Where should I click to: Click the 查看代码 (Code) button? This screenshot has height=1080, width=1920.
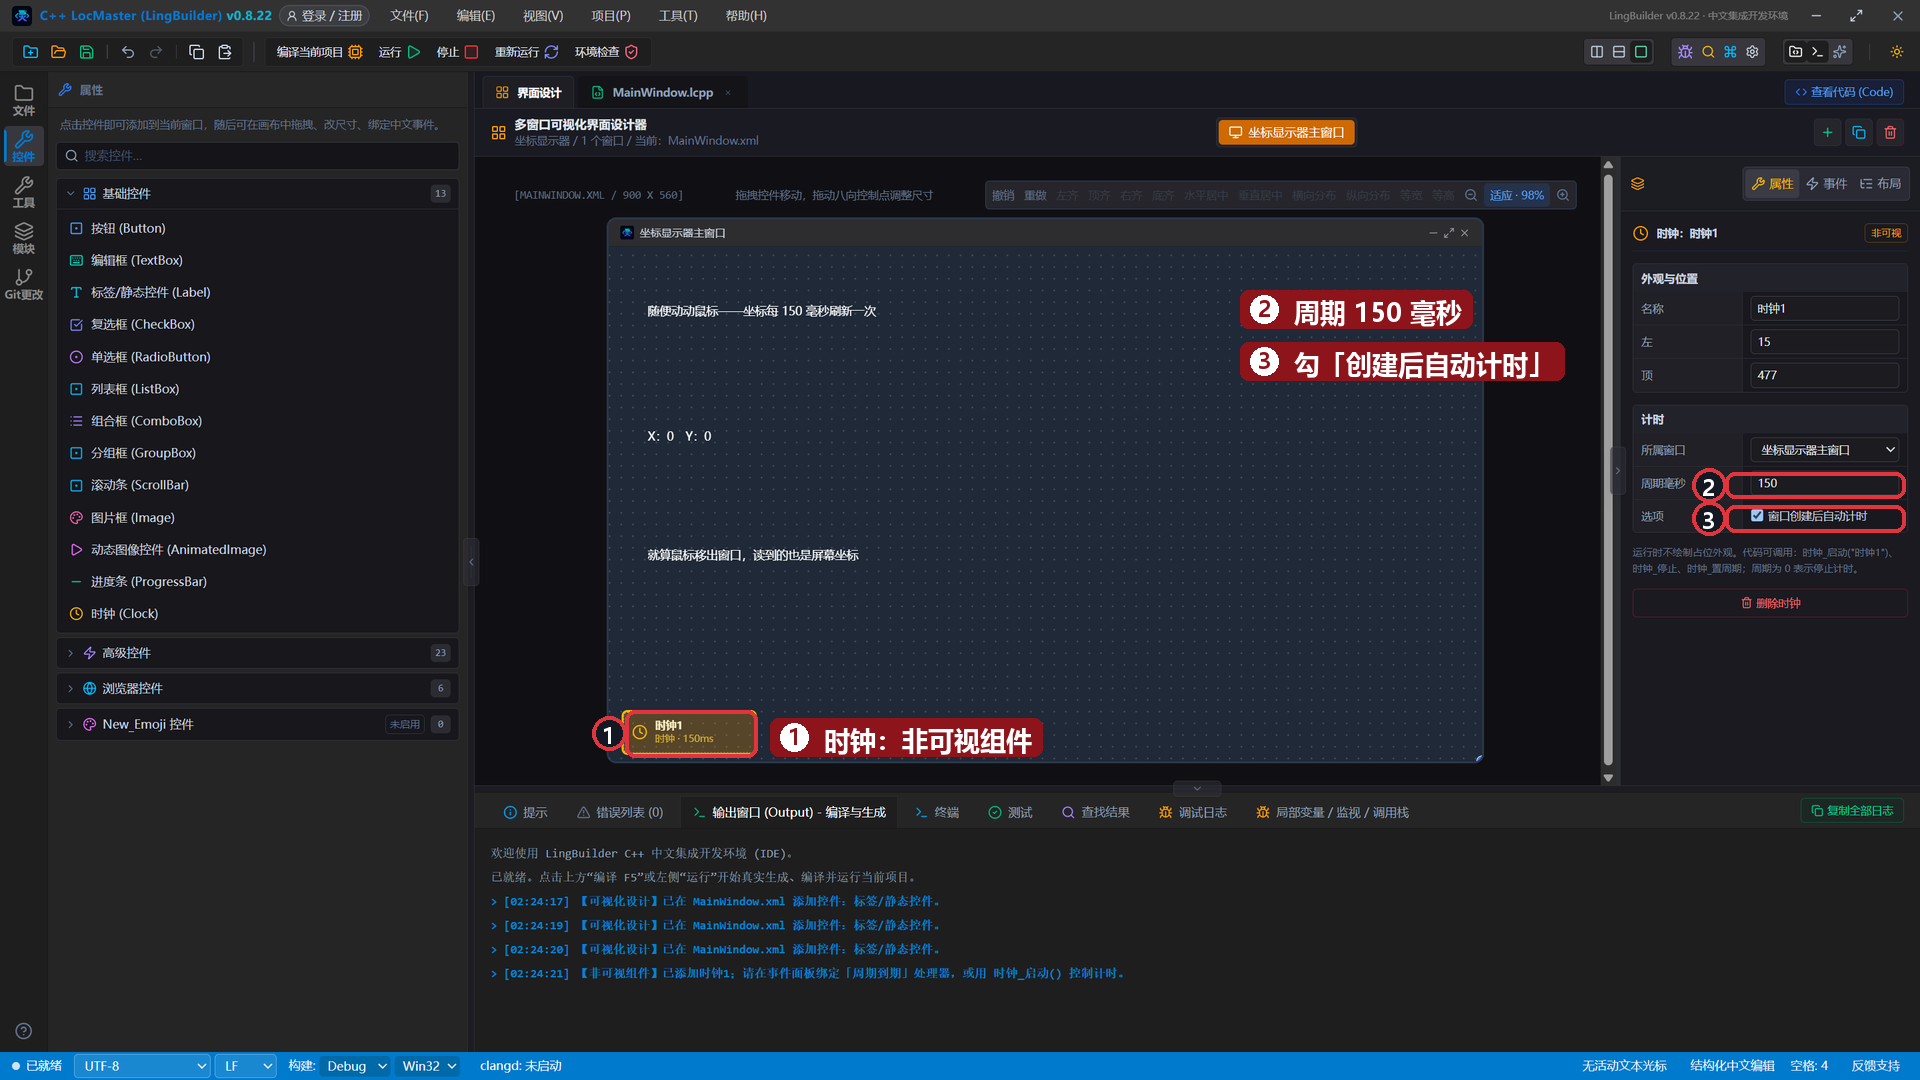coord(1844,92)
